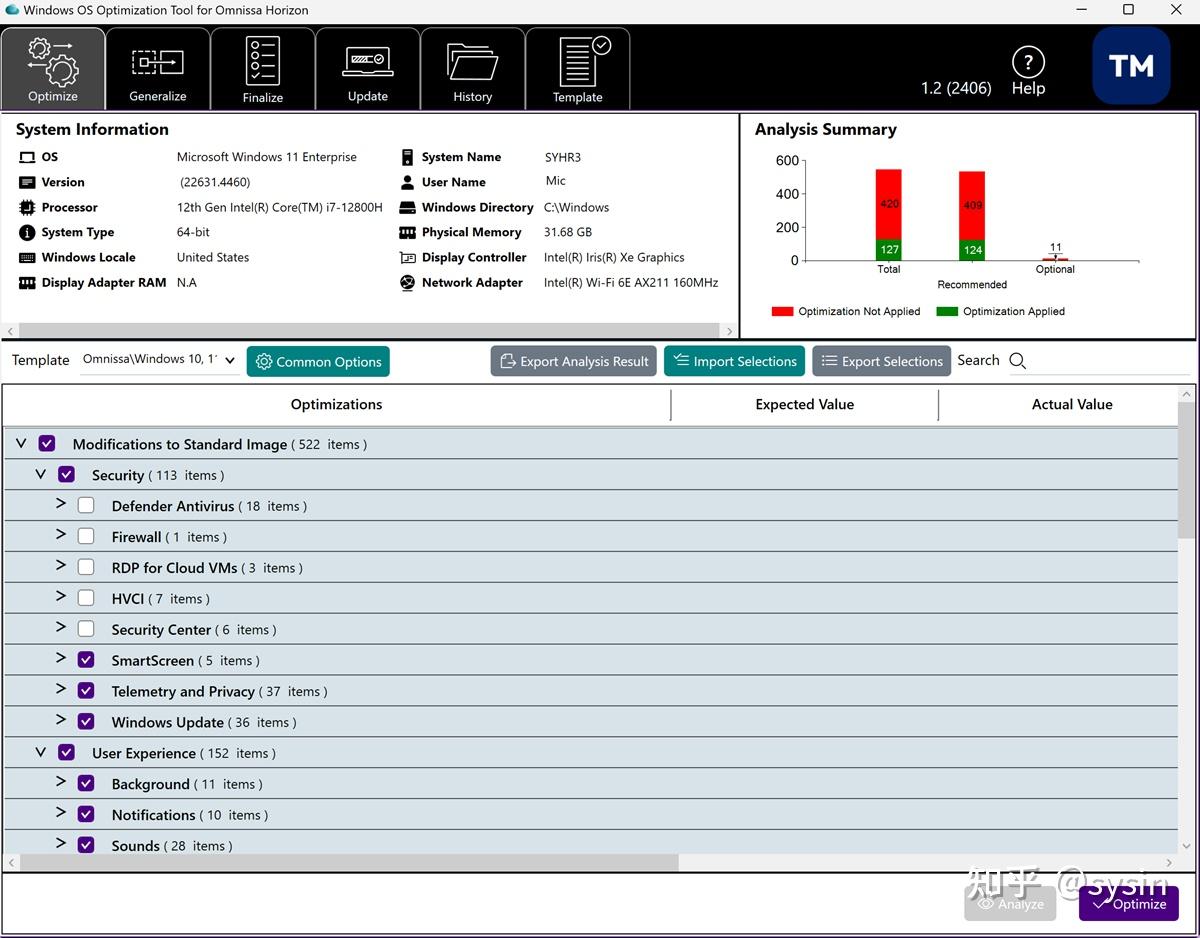Uncheck the SmartScreen checkbox
1200x938 pixels.
pyautogui.click(x=86, y=660)
